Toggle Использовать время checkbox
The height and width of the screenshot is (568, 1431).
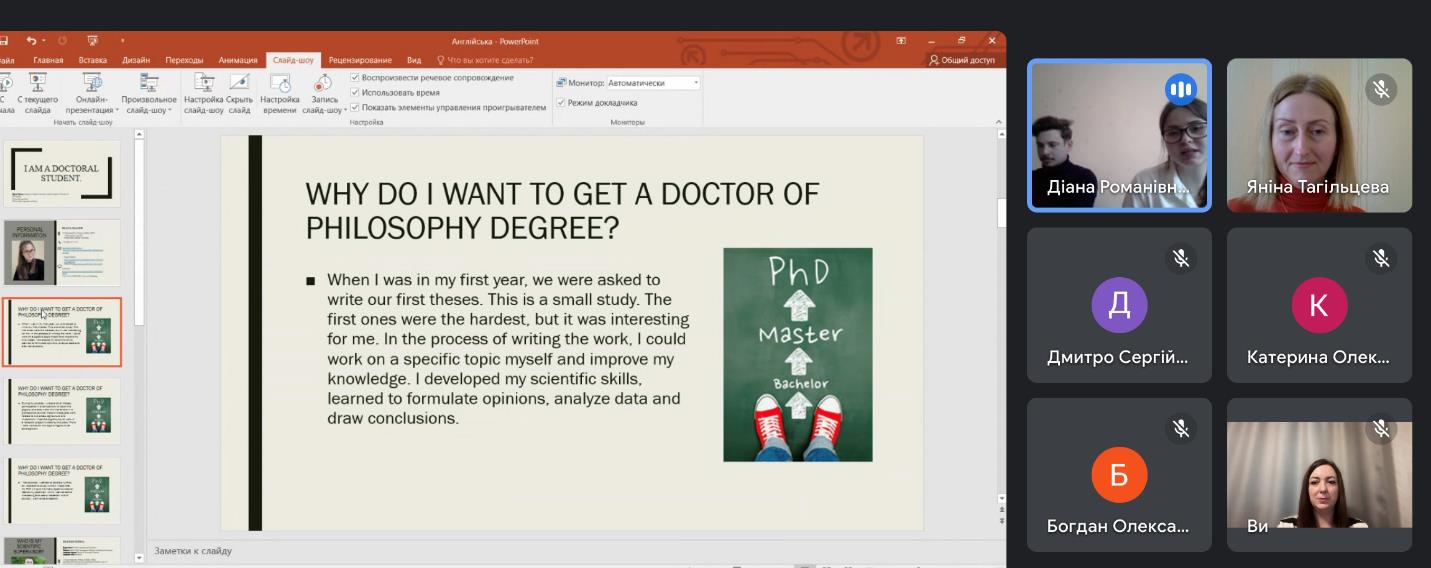tap(355, 92)
